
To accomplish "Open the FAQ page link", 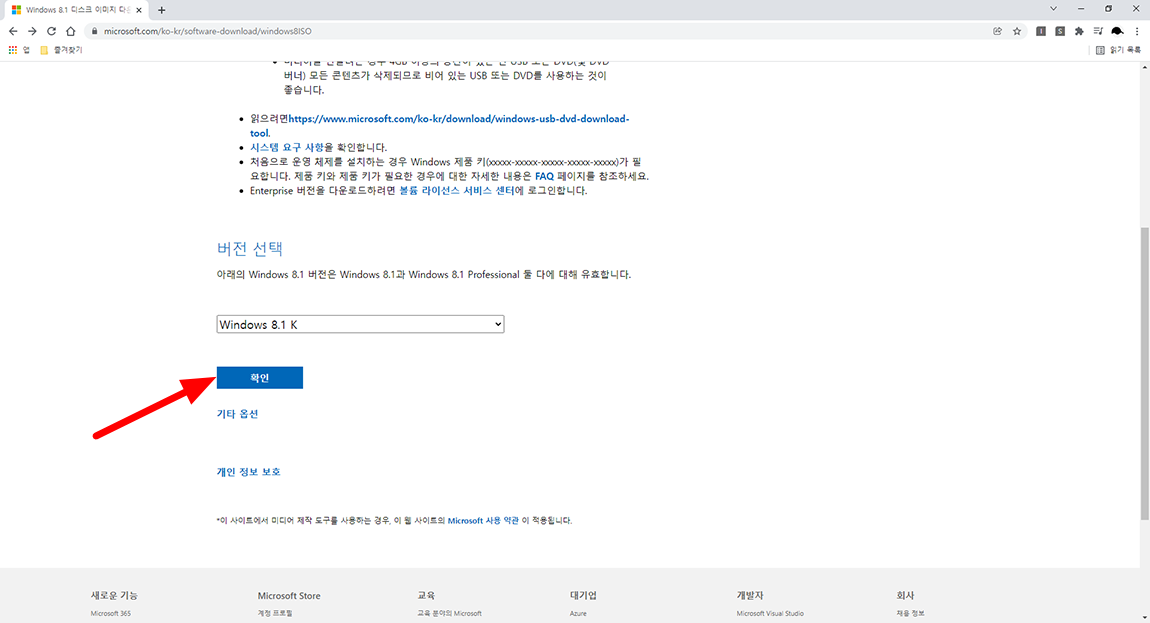I will [x=544, y=176].
